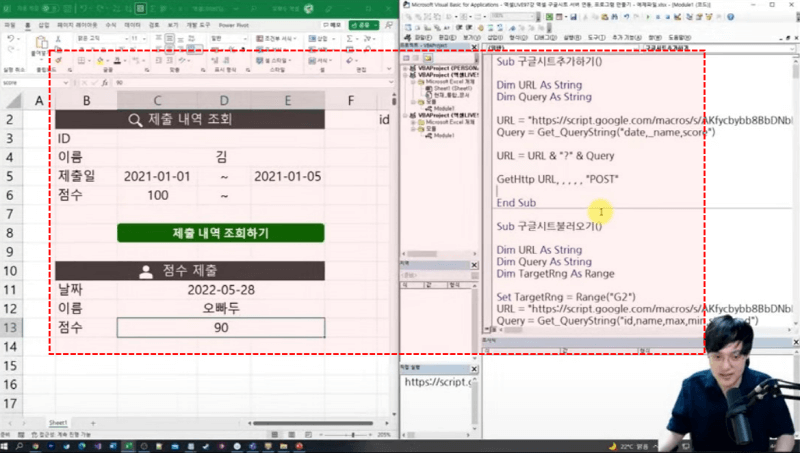This screenshot has height=453, width=800.
Task: Select cell containing 2021-01-01
Action: [x=157, y=177]
